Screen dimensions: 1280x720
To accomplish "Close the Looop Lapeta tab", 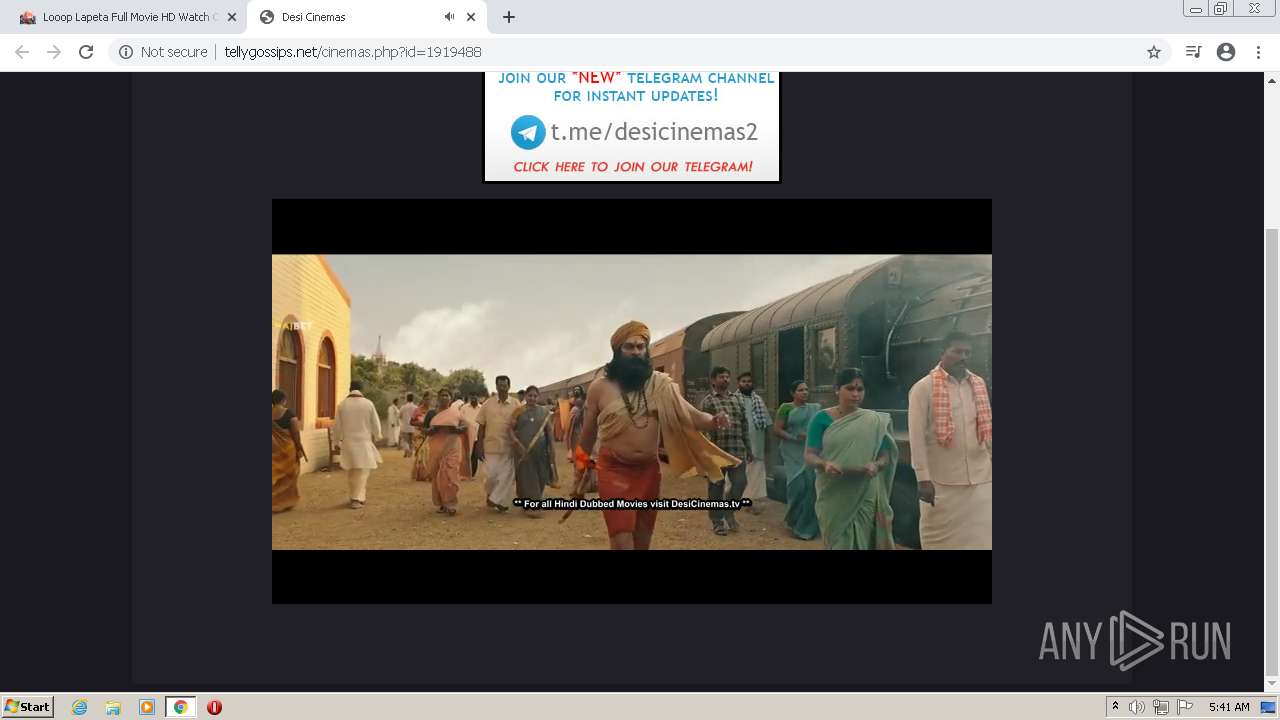I will (x=232, y=17).
